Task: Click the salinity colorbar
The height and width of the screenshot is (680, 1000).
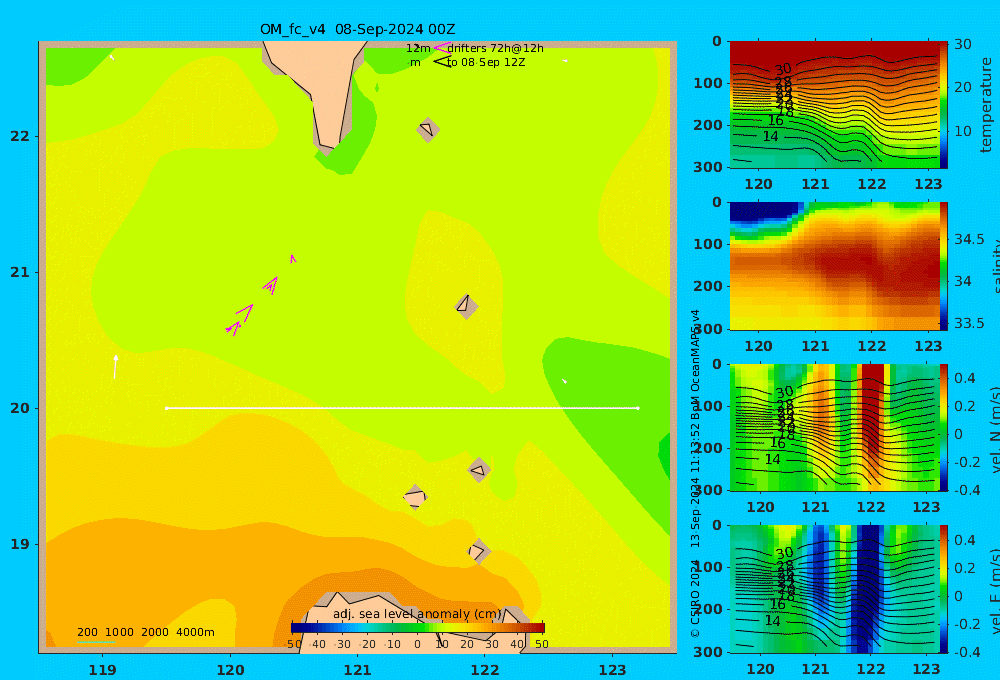Action: point(944,266)
